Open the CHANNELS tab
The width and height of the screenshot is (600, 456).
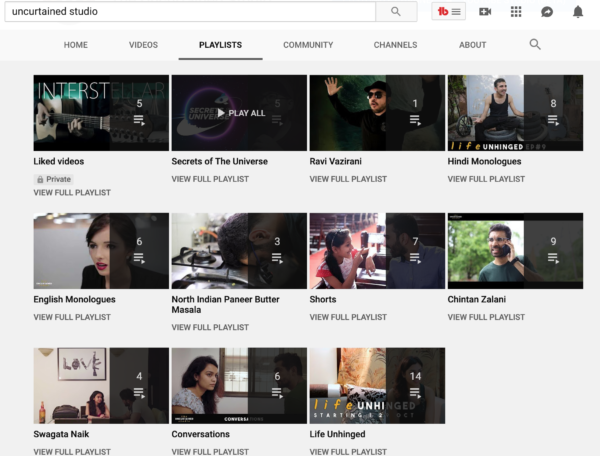[x=395, y=45]
